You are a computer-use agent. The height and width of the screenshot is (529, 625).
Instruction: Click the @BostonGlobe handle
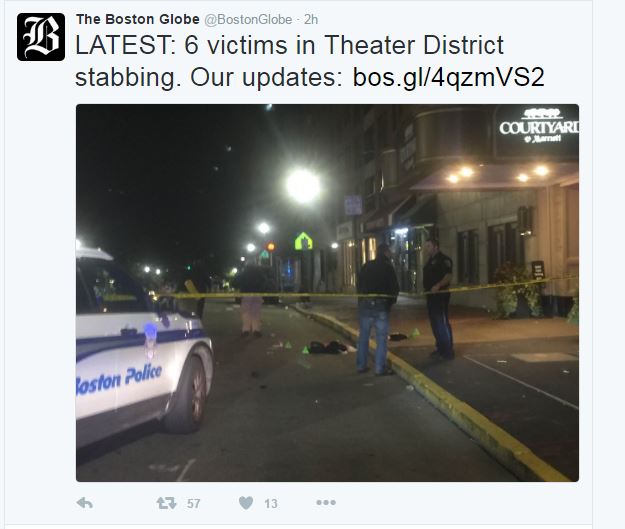click(248, 20)
